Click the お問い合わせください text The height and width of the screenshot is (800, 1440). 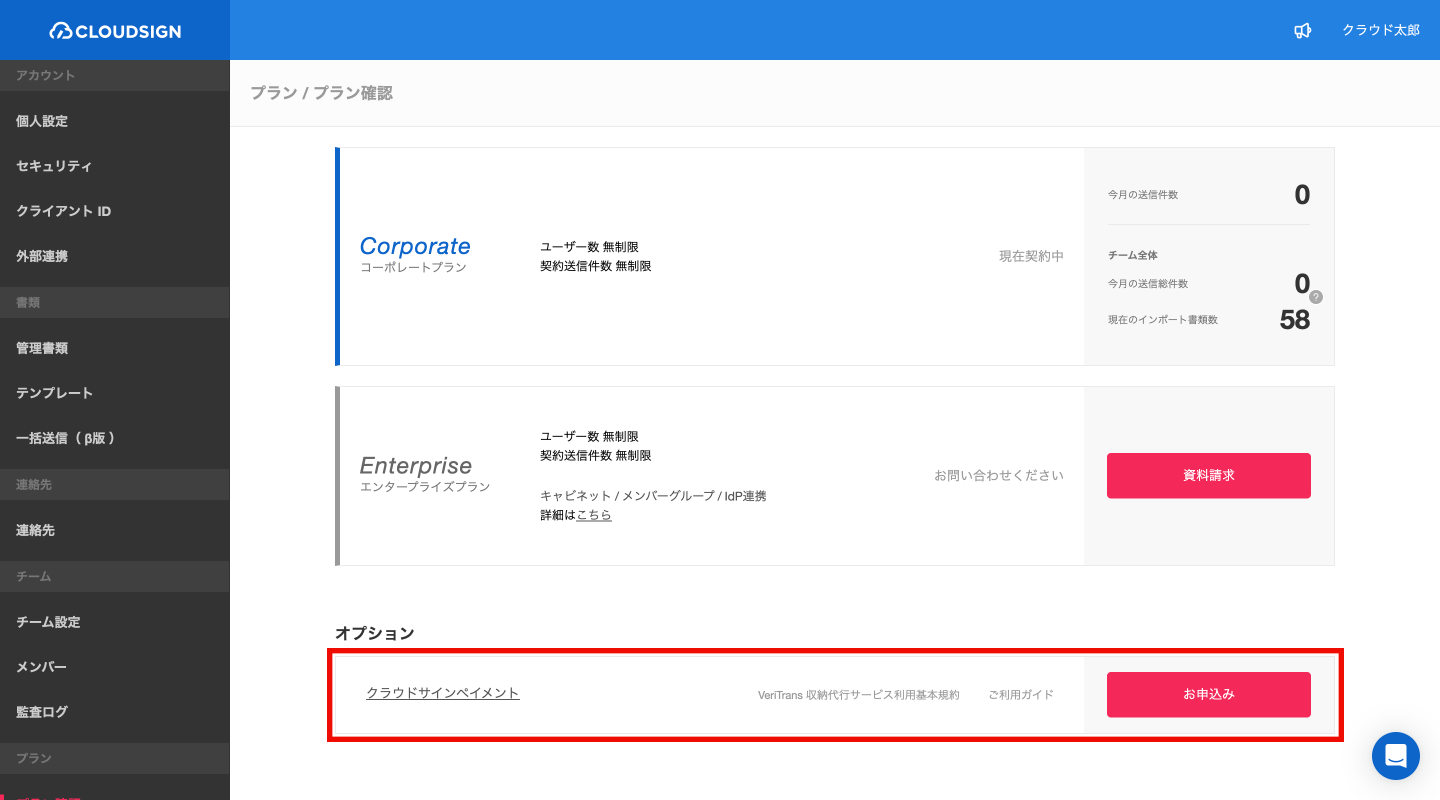999,476
